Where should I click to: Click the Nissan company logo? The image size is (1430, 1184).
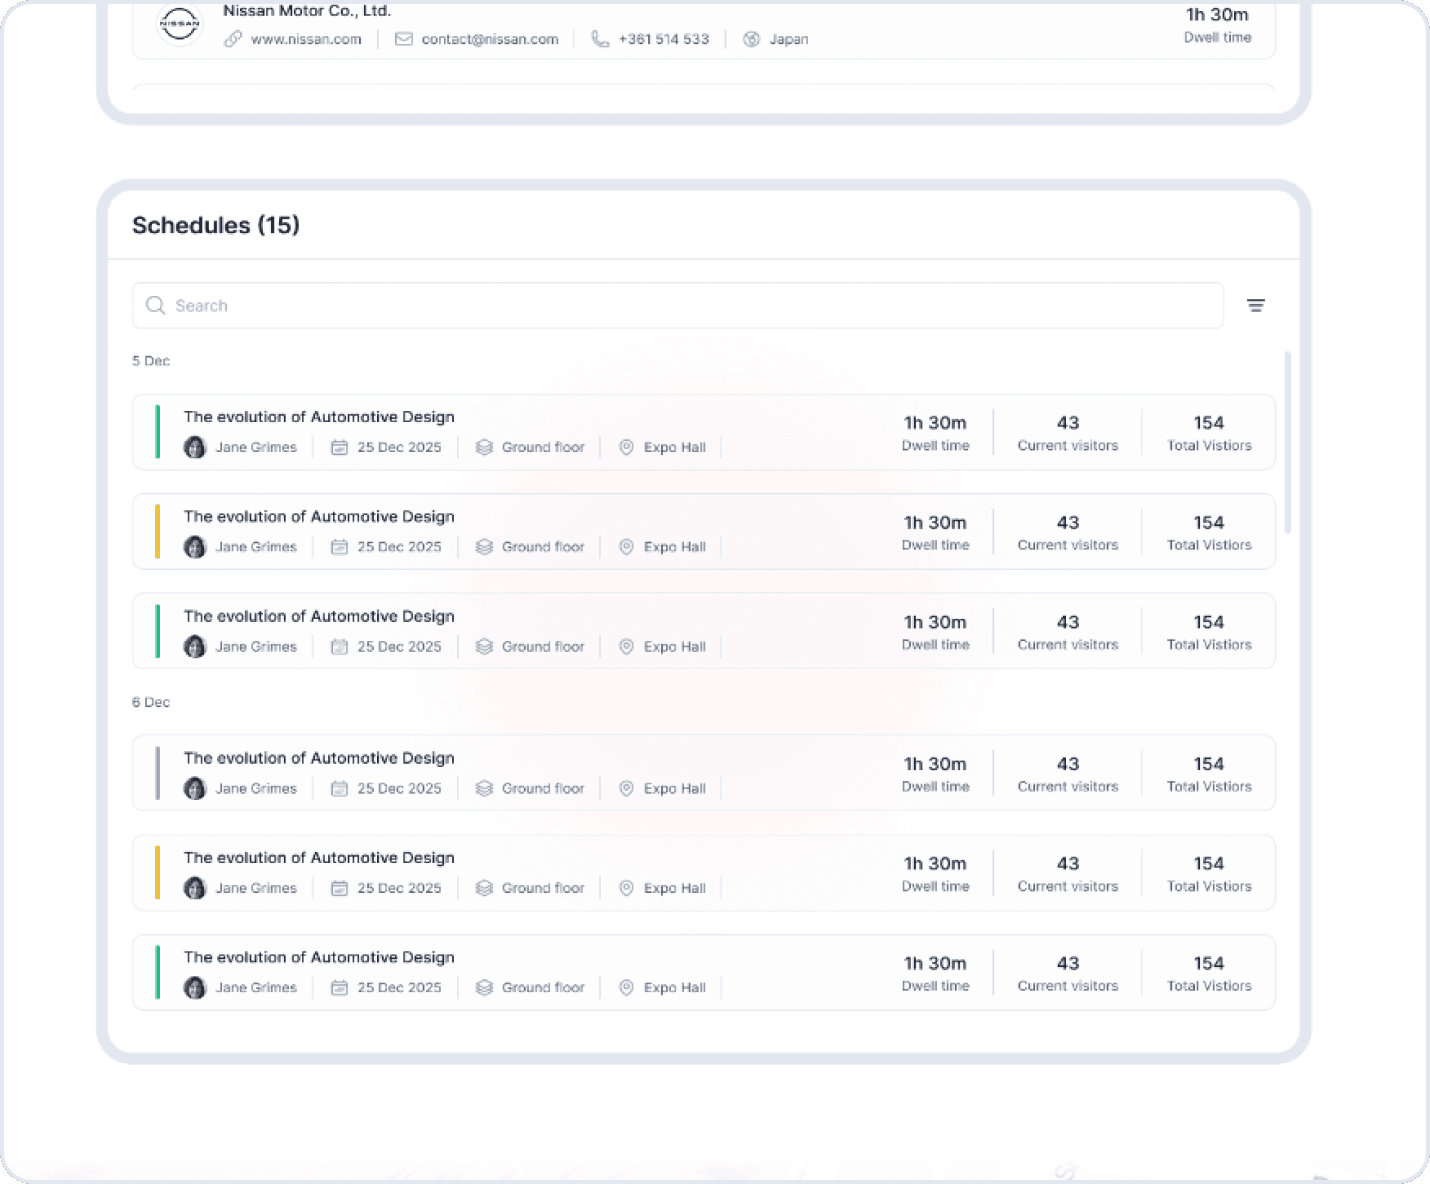click(x=179, y=25)
